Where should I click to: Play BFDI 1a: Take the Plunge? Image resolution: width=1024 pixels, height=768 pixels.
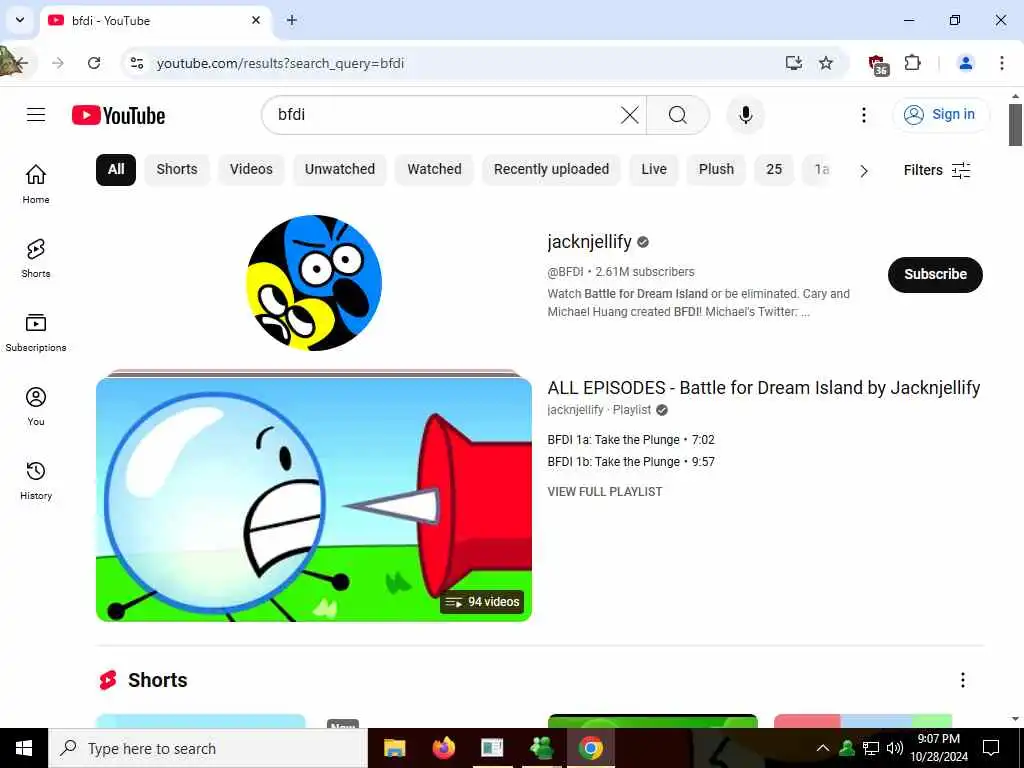[631, 440]
